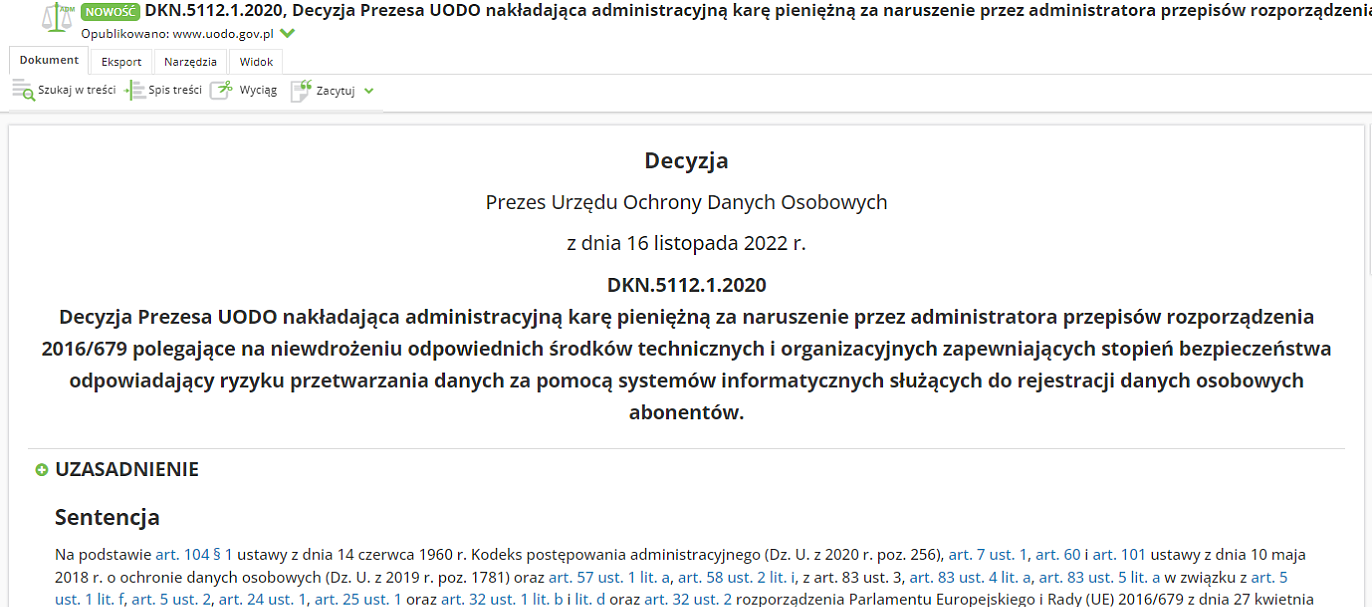
Task: Expand publication details chevron next to www.uodo.gov.pl
Action: [x=287, y=33]
